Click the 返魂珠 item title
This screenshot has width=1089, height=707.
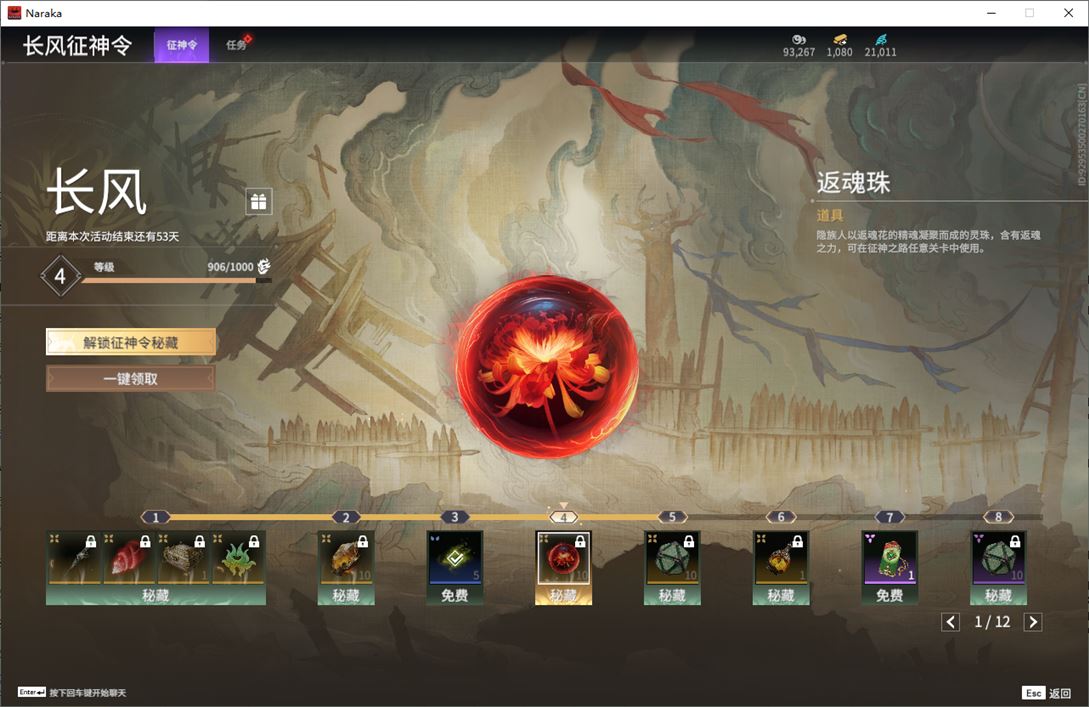(x=854, y=183)
